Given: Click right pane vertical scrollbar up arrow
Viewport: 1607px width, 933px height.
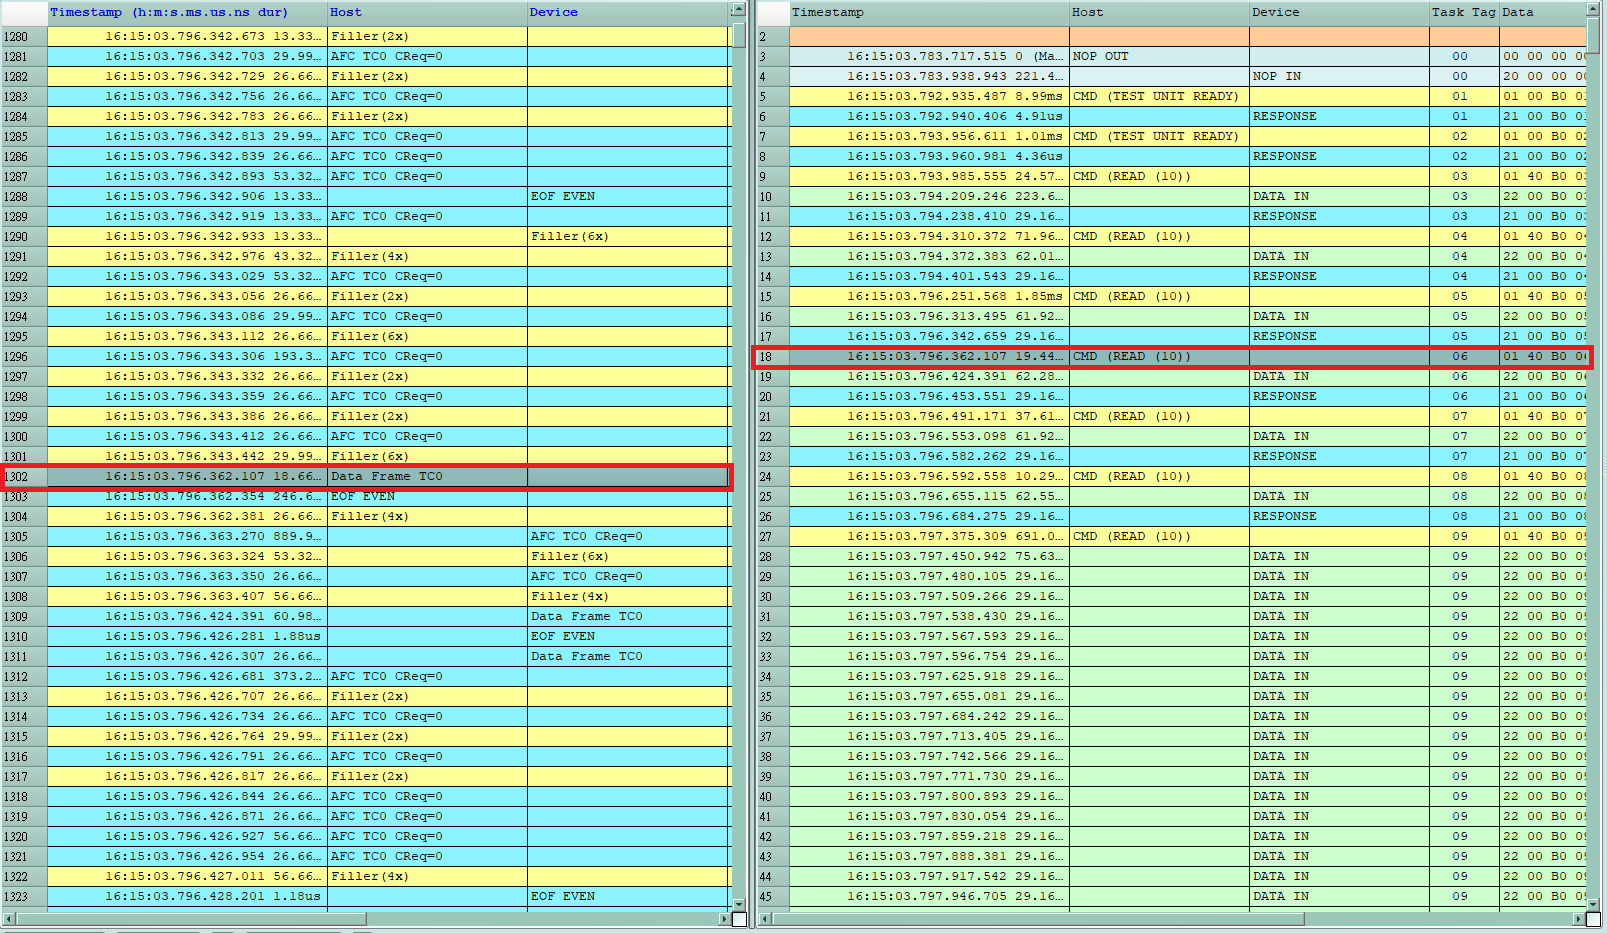Looking at the screenshot, I should 1594,9.
